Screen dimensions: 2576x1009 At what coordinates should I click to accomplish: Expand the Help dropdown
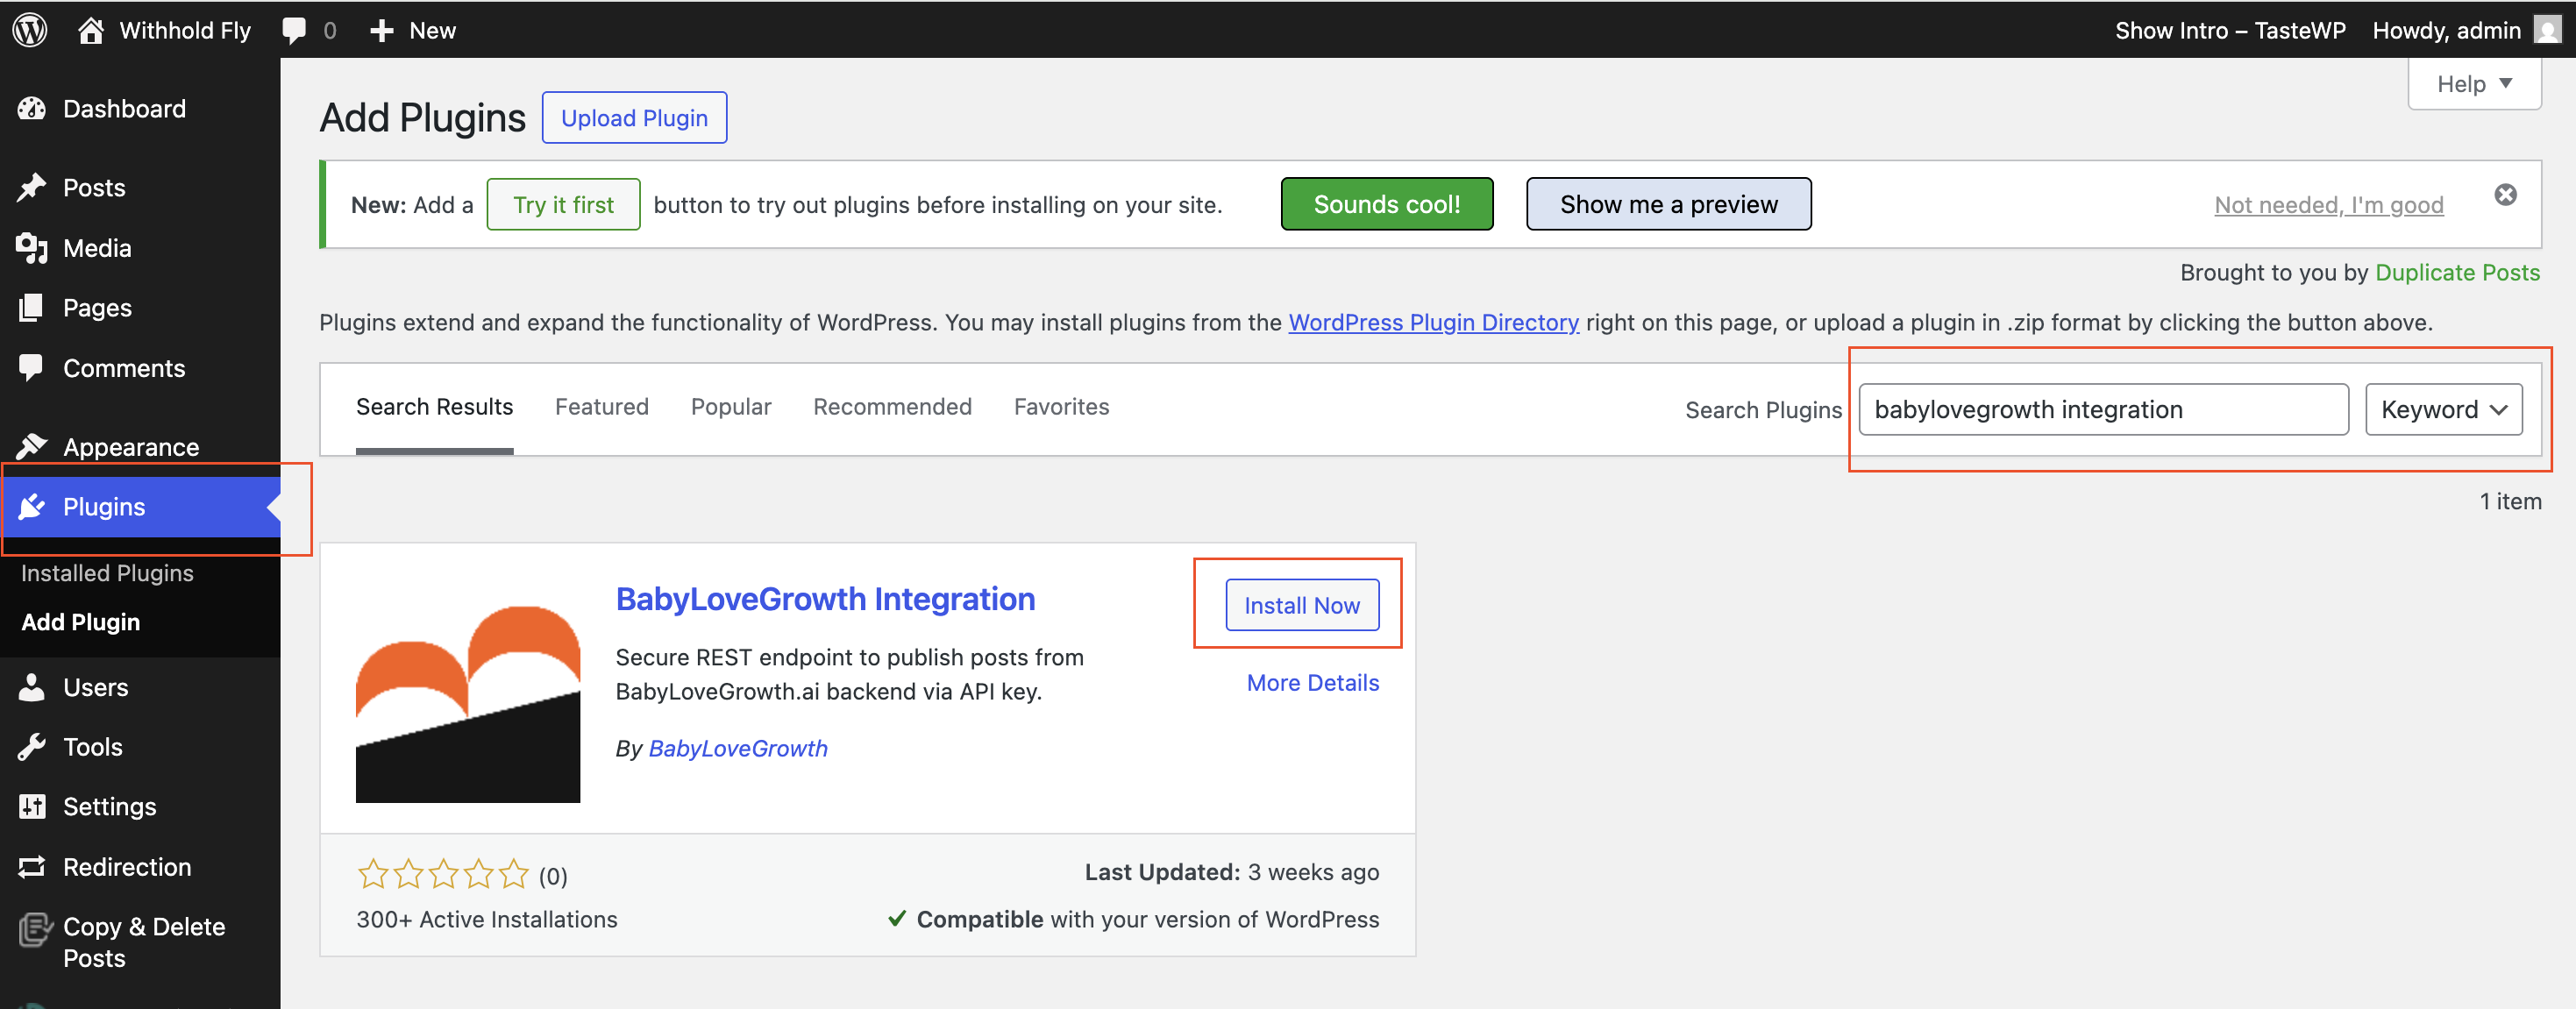point(2474,84)
